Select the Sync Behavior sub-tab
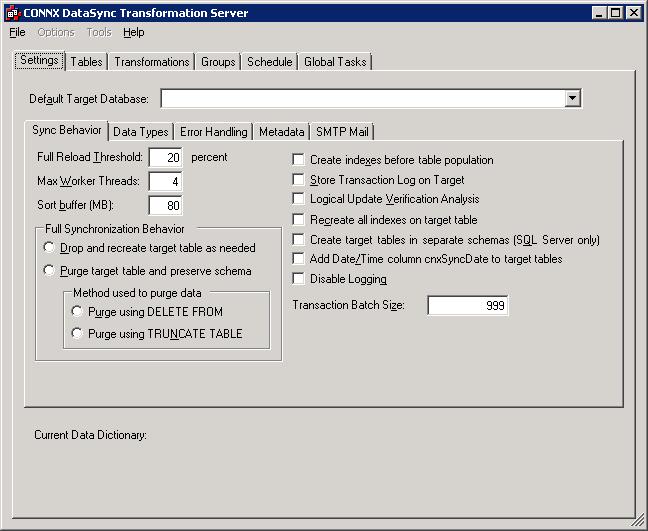The width and height of the screenshot is (648, 531). point(67,130)
